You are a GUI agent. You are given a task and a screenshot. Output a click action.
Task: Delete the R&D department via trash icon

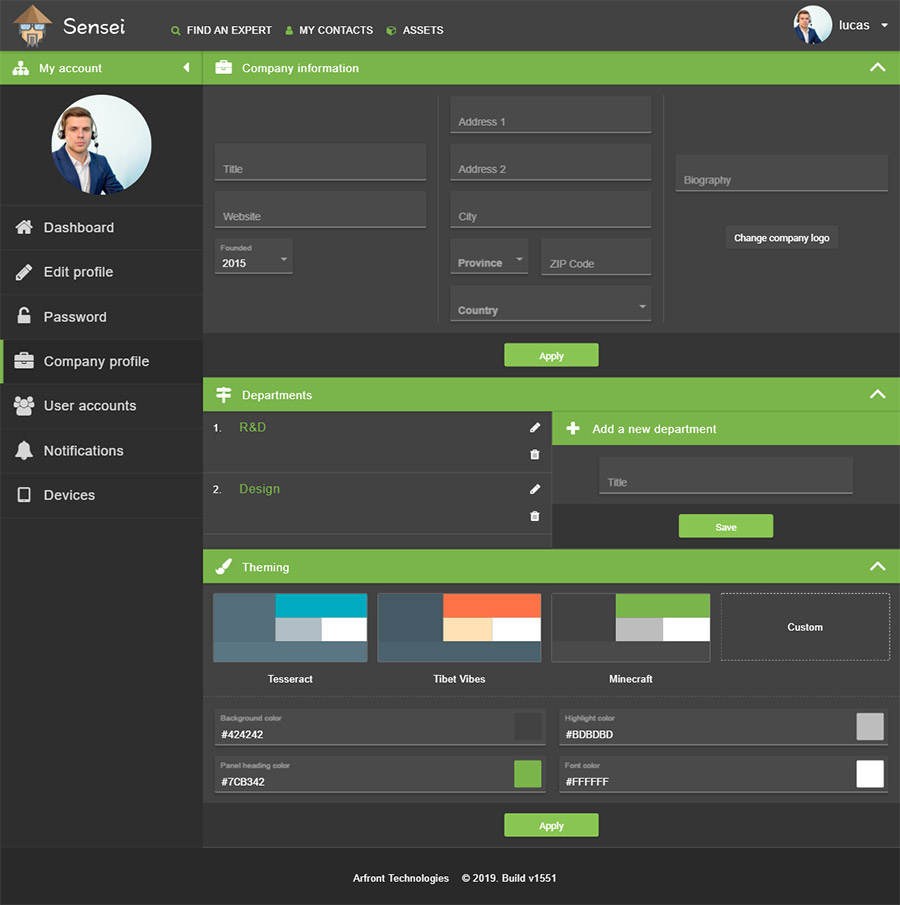pyautogui.click(x=535, y=455)
